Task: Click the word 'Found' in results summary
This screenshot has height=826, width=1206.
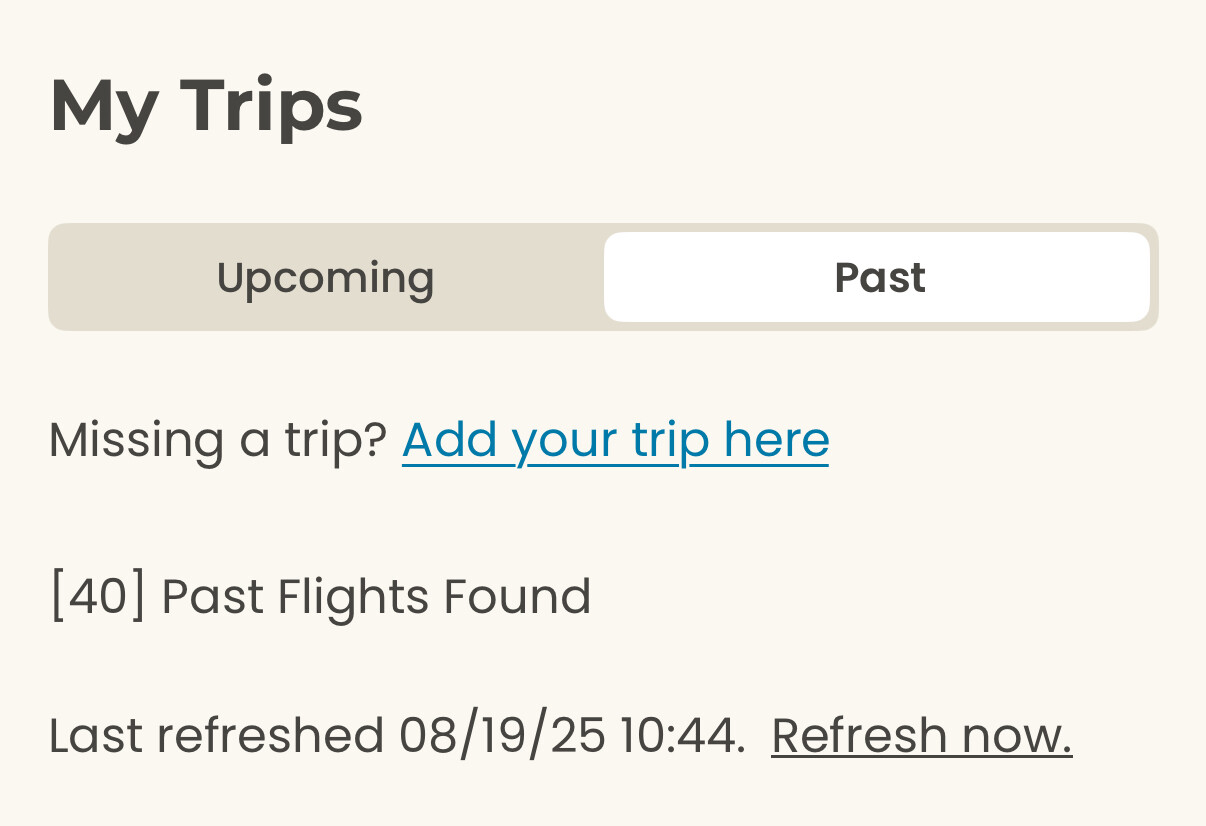Action: coord(517,597)
